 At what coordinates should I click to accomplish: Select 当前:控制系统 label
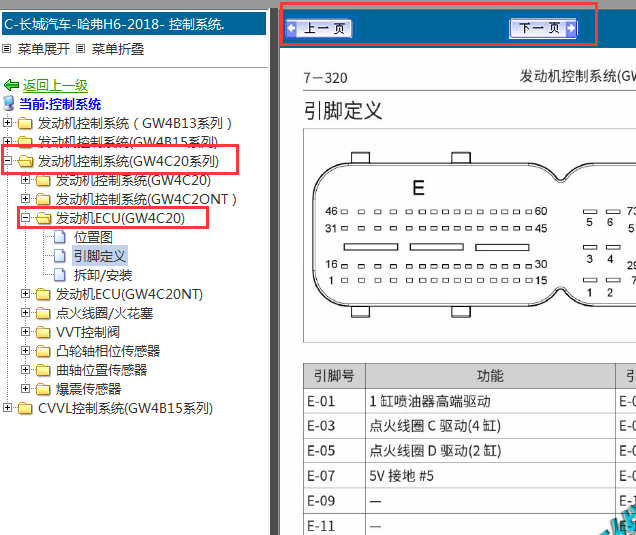(x=60, y=104)
